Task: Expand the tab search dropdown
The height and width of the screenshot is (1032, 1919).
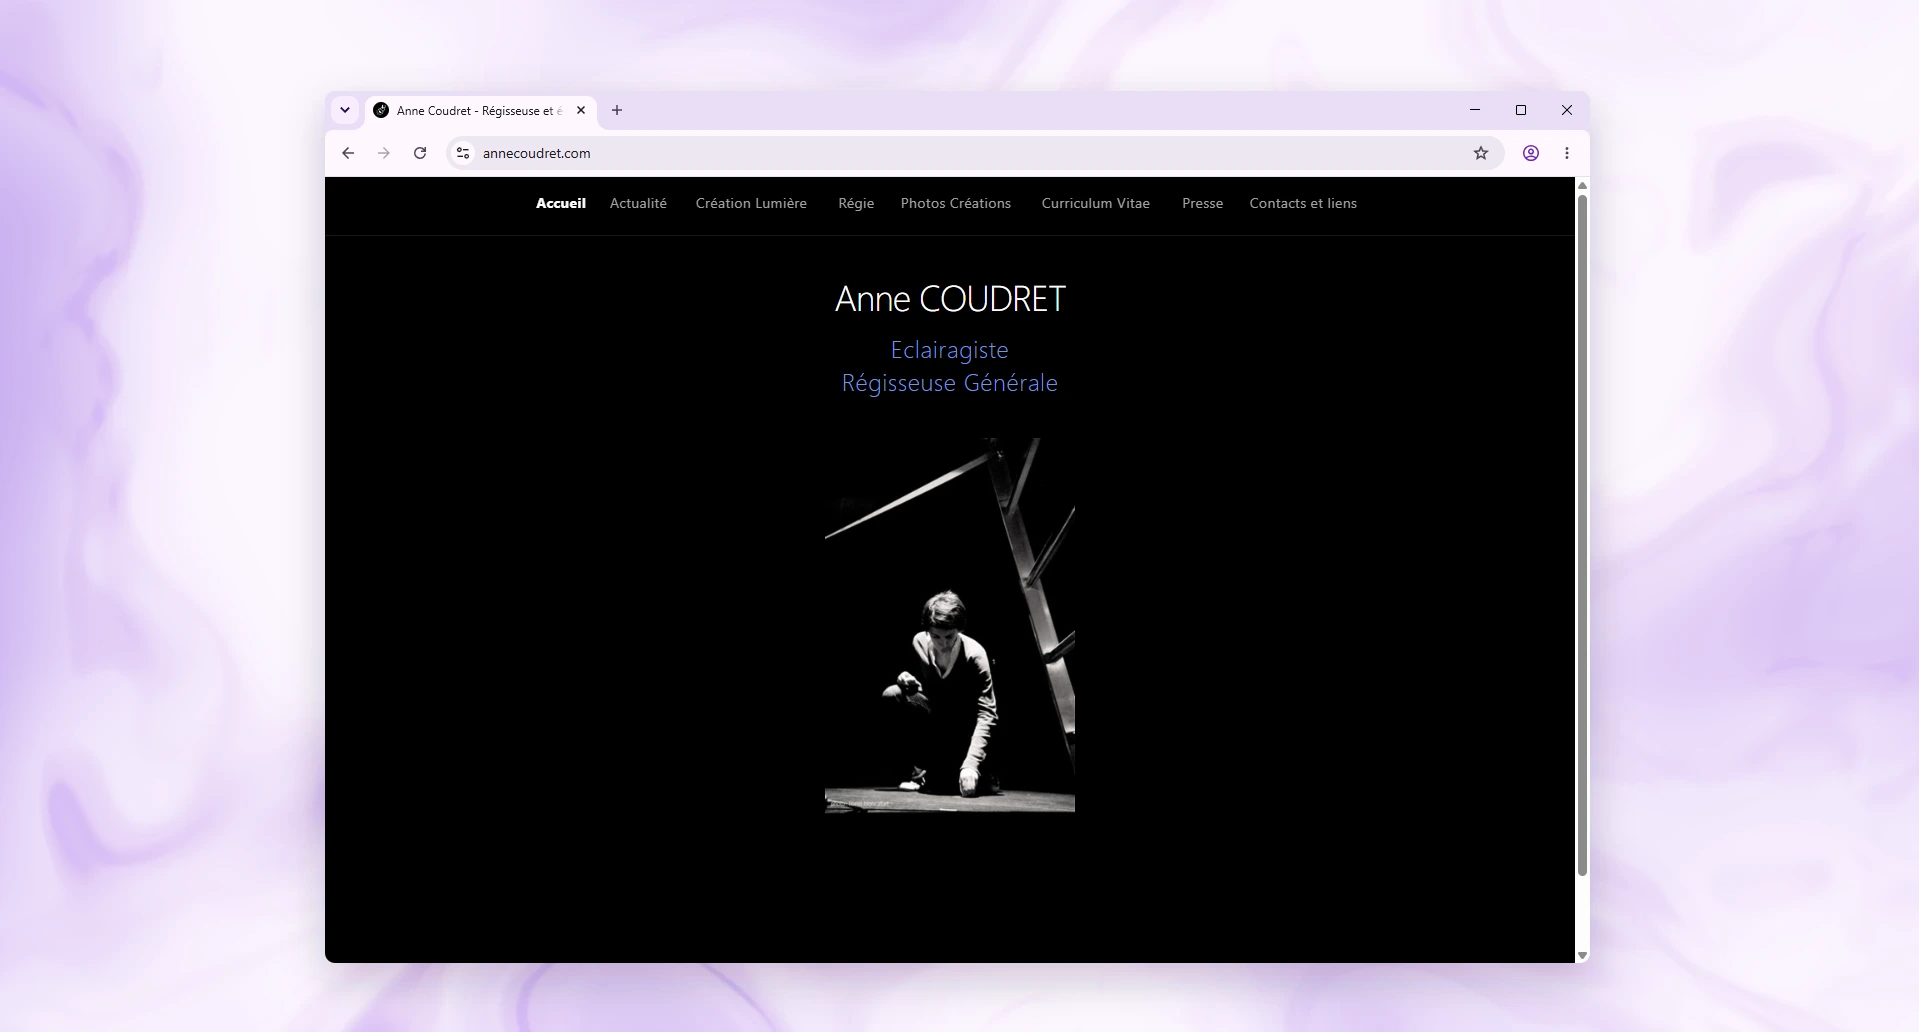Action: pyautogui.click(x=345, y=110)
